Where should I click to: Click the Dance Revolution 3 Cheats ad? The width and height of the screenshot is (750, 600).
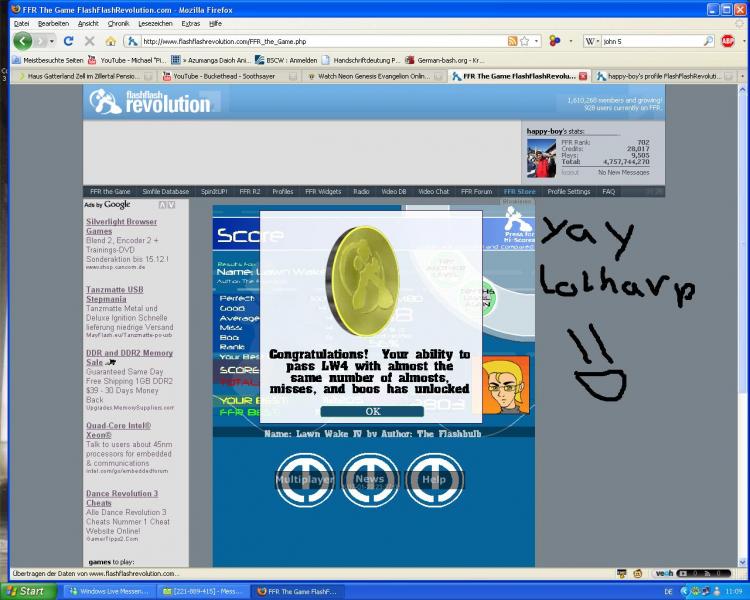pyautogui.click(x=122, y=498)
